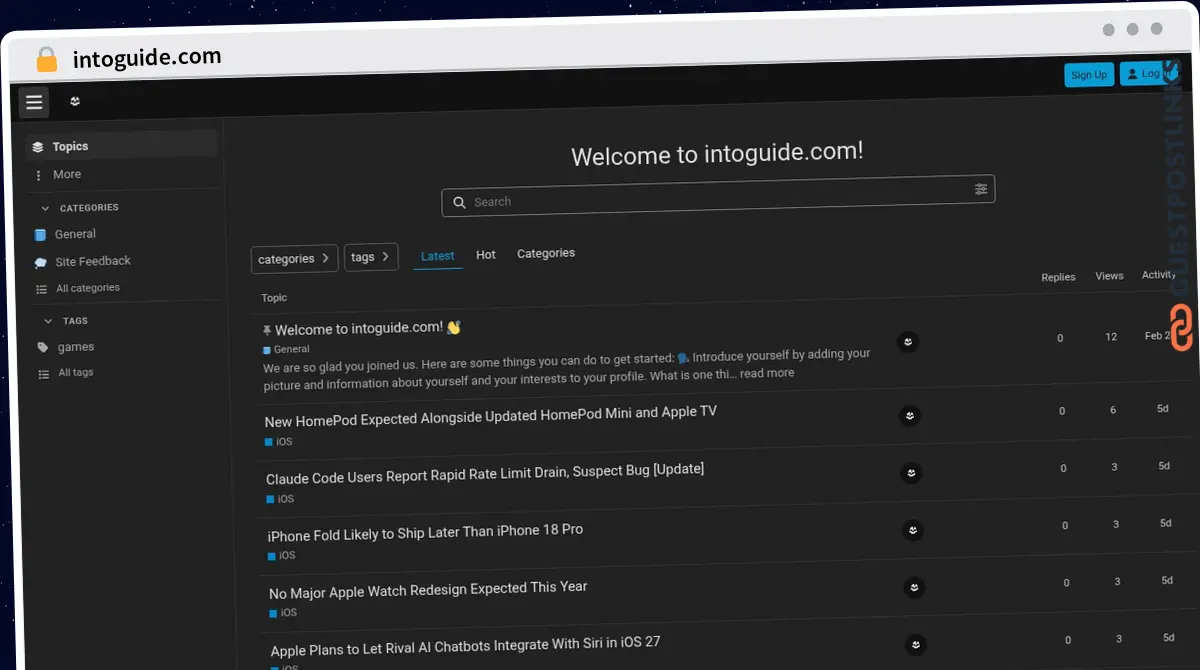Open poster avatar for Claude Code topic

pos(911,472)
